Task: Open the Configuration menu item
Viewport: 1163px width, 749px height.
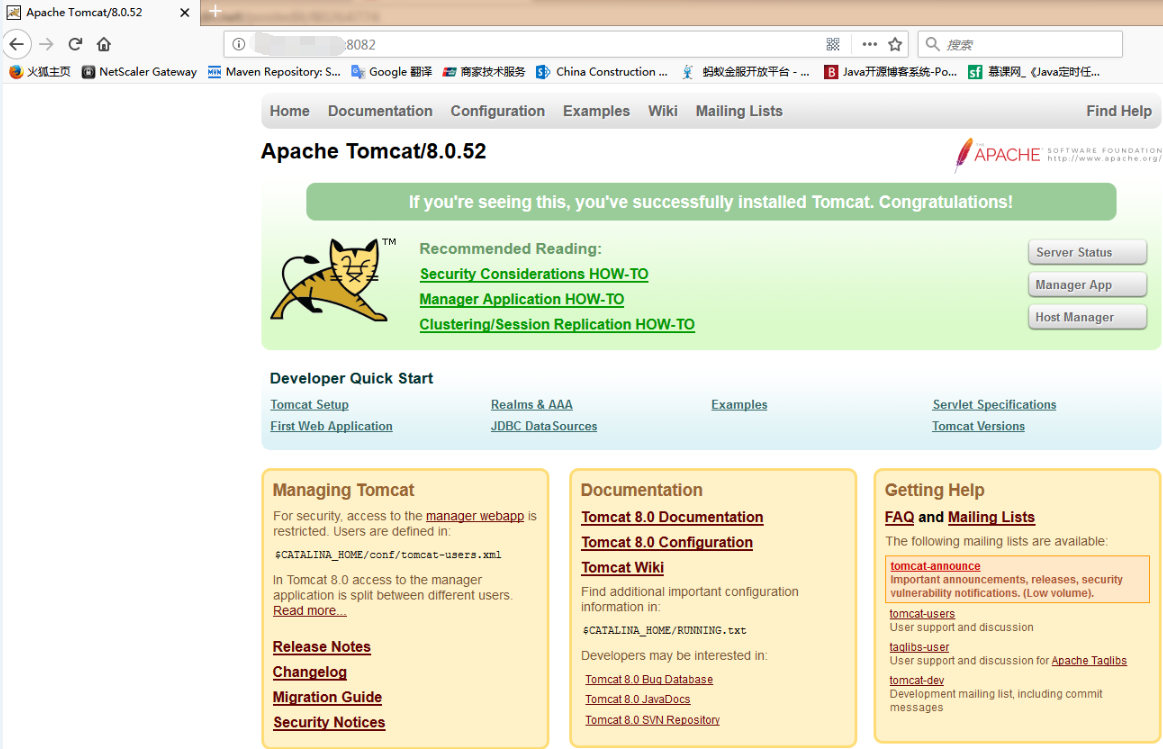Action: pyautogui.click(x=498, y=111)
